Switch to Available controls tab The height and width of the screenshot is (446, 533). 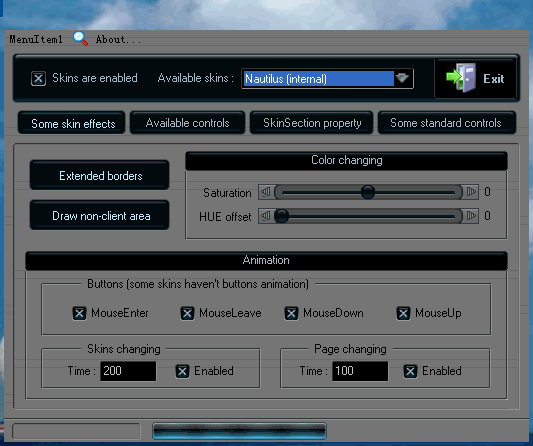187,123
